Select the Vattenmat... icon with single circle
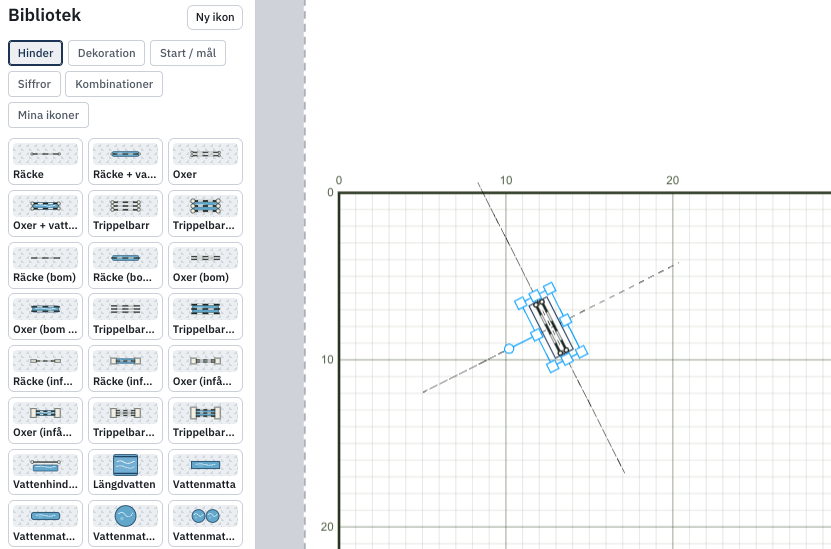831x549 pixels. [126, 524]
